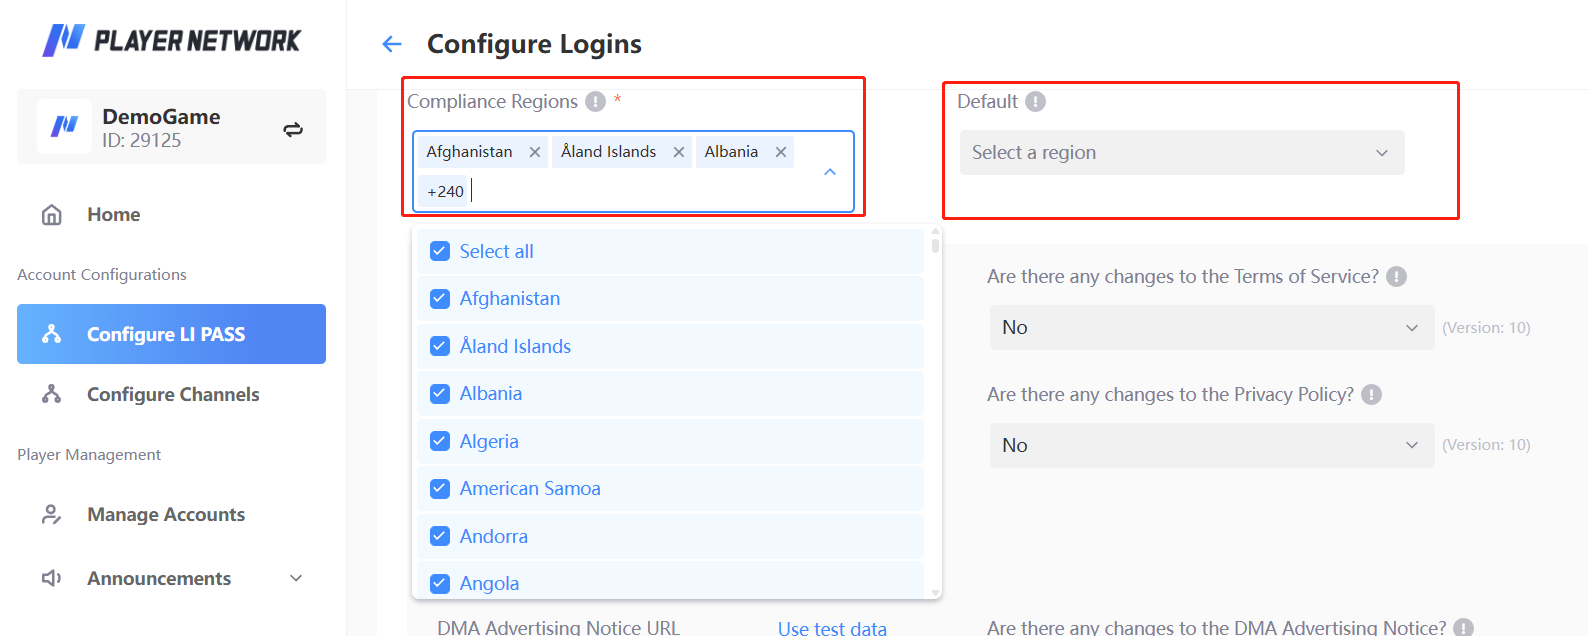Image resolution: width=1588 pixels, height=636 pixels.
Task: Click the info icon next to Default
Action: [1036, 102]
